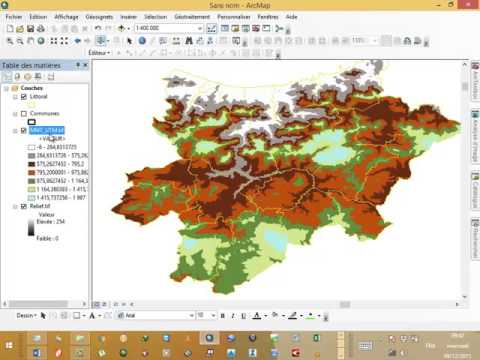Select the Pan hand tool
The width and height of the screenshot is (480, 360).
pyautogui.click(x=30, y=41)
